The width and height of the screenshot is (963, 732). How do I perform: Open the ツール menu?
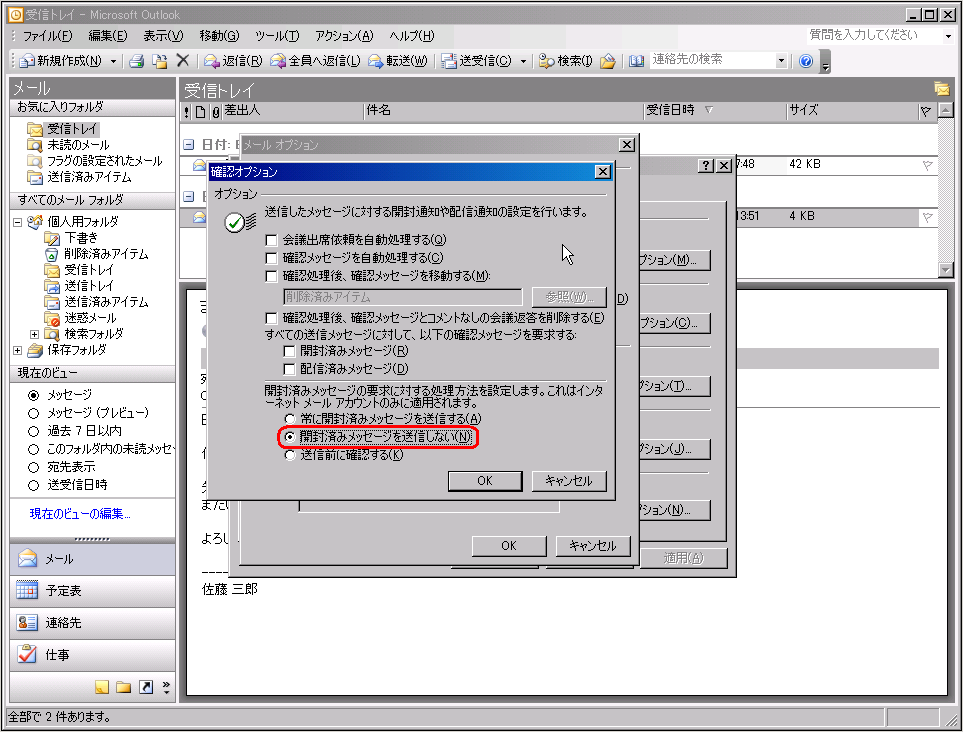click(x=277, y=36)
